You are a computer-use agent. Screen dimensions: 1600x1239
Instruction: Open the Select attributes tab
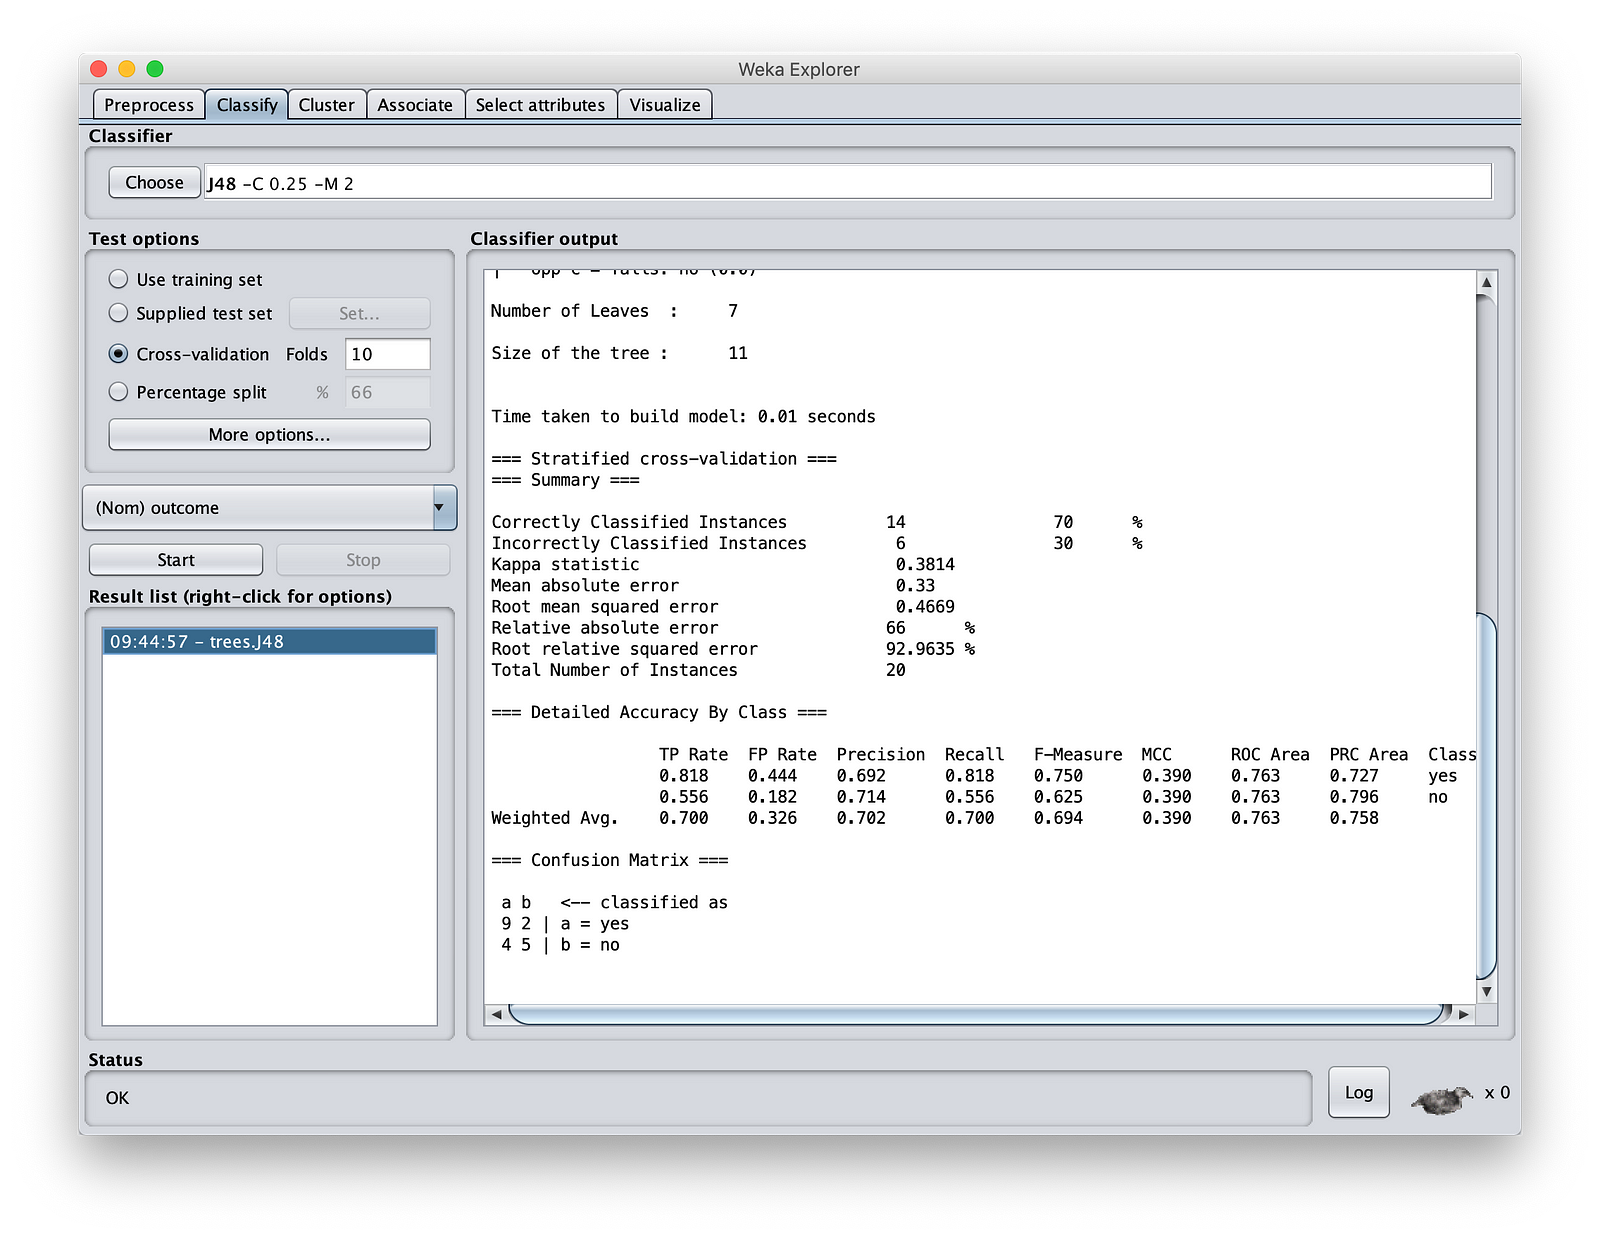(540, 105)
